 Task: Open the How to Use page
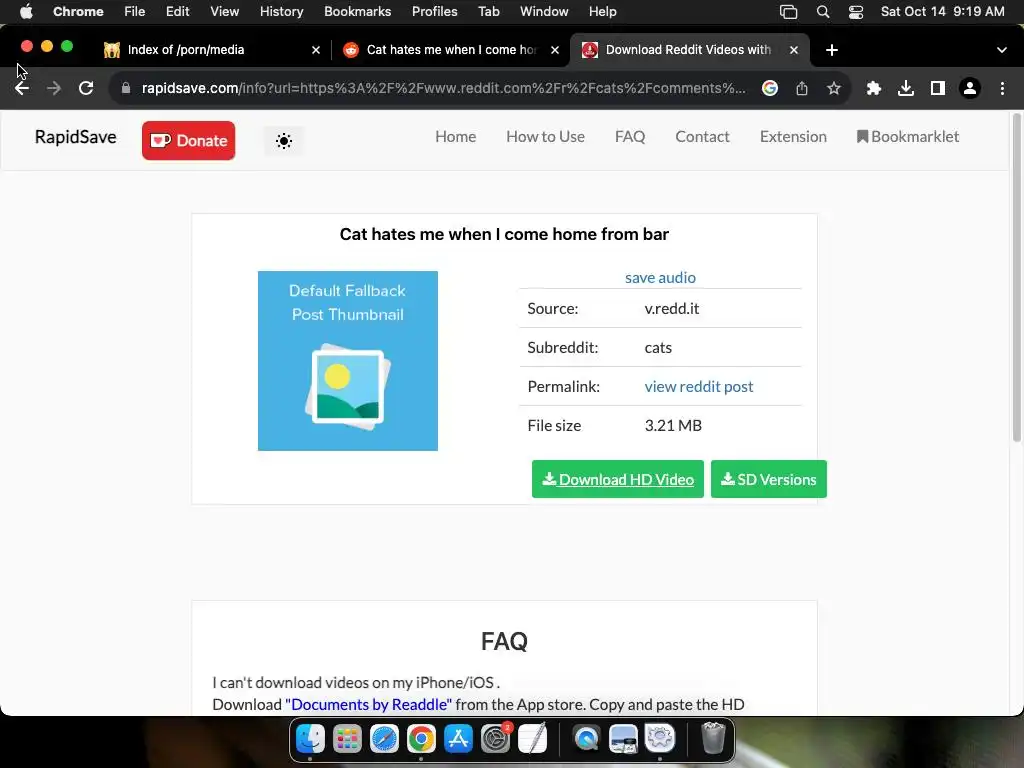tap(545, 136)
